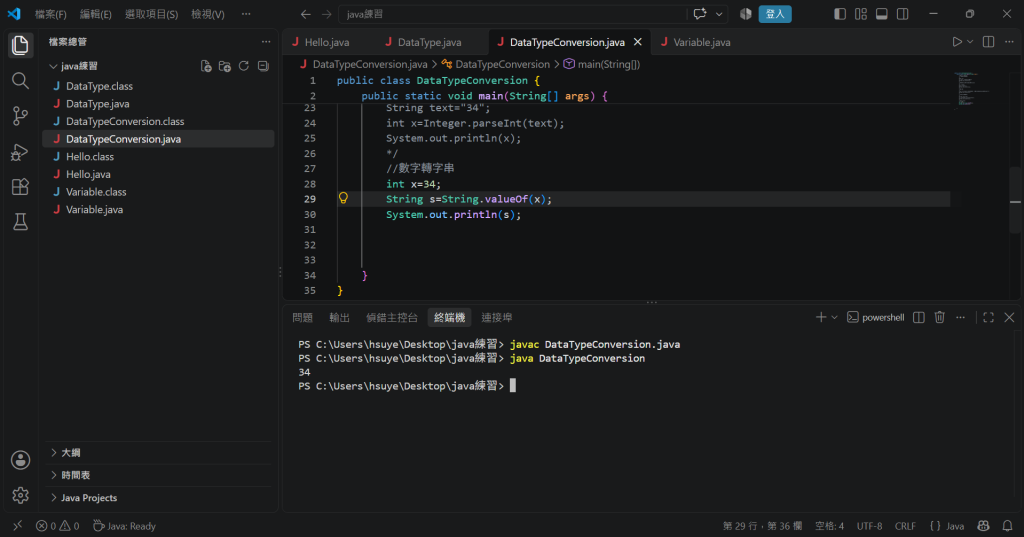Split the terminal panel

tap(919, 317)
